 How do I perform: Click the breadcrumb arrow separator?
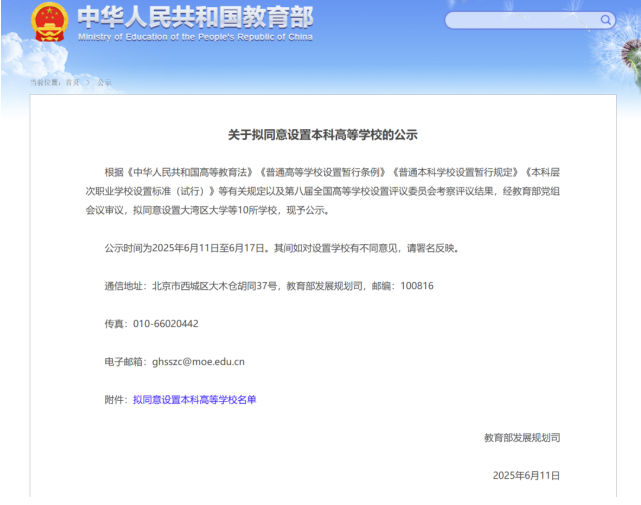click(x=88, y=82)
